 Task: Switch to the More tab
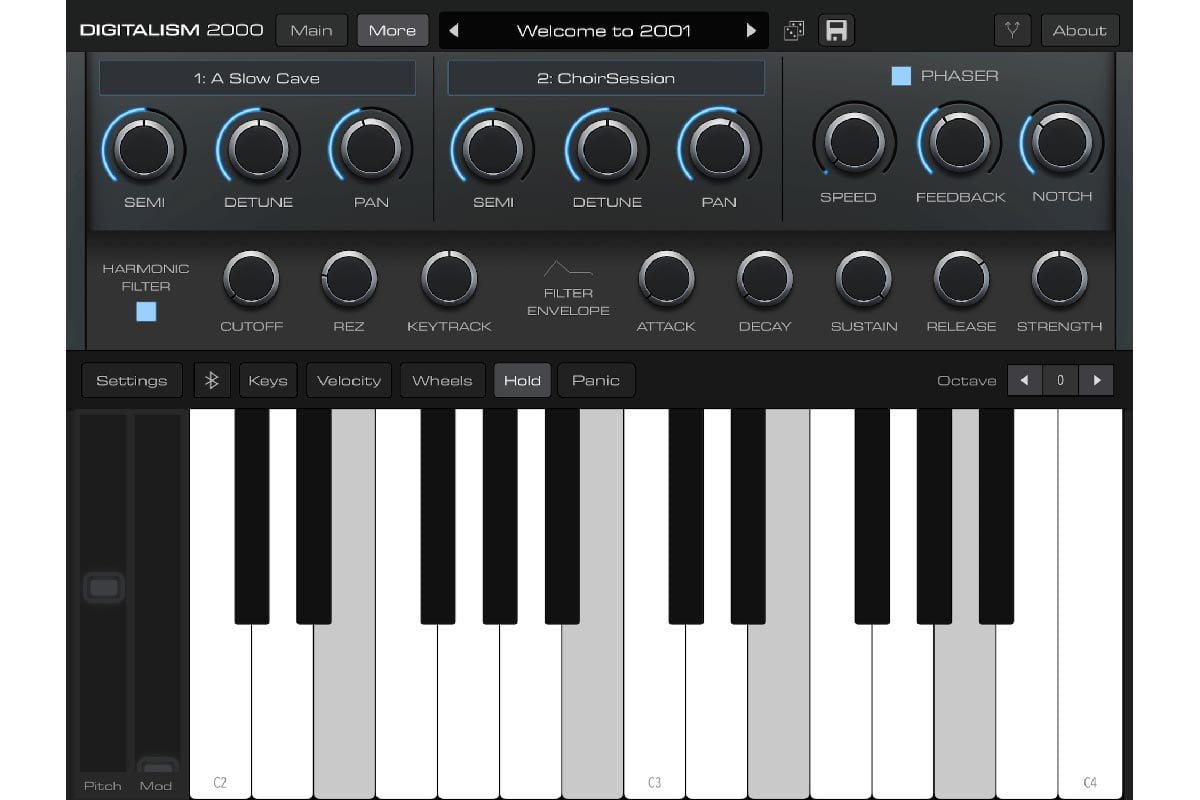click(x=392, y=30)
